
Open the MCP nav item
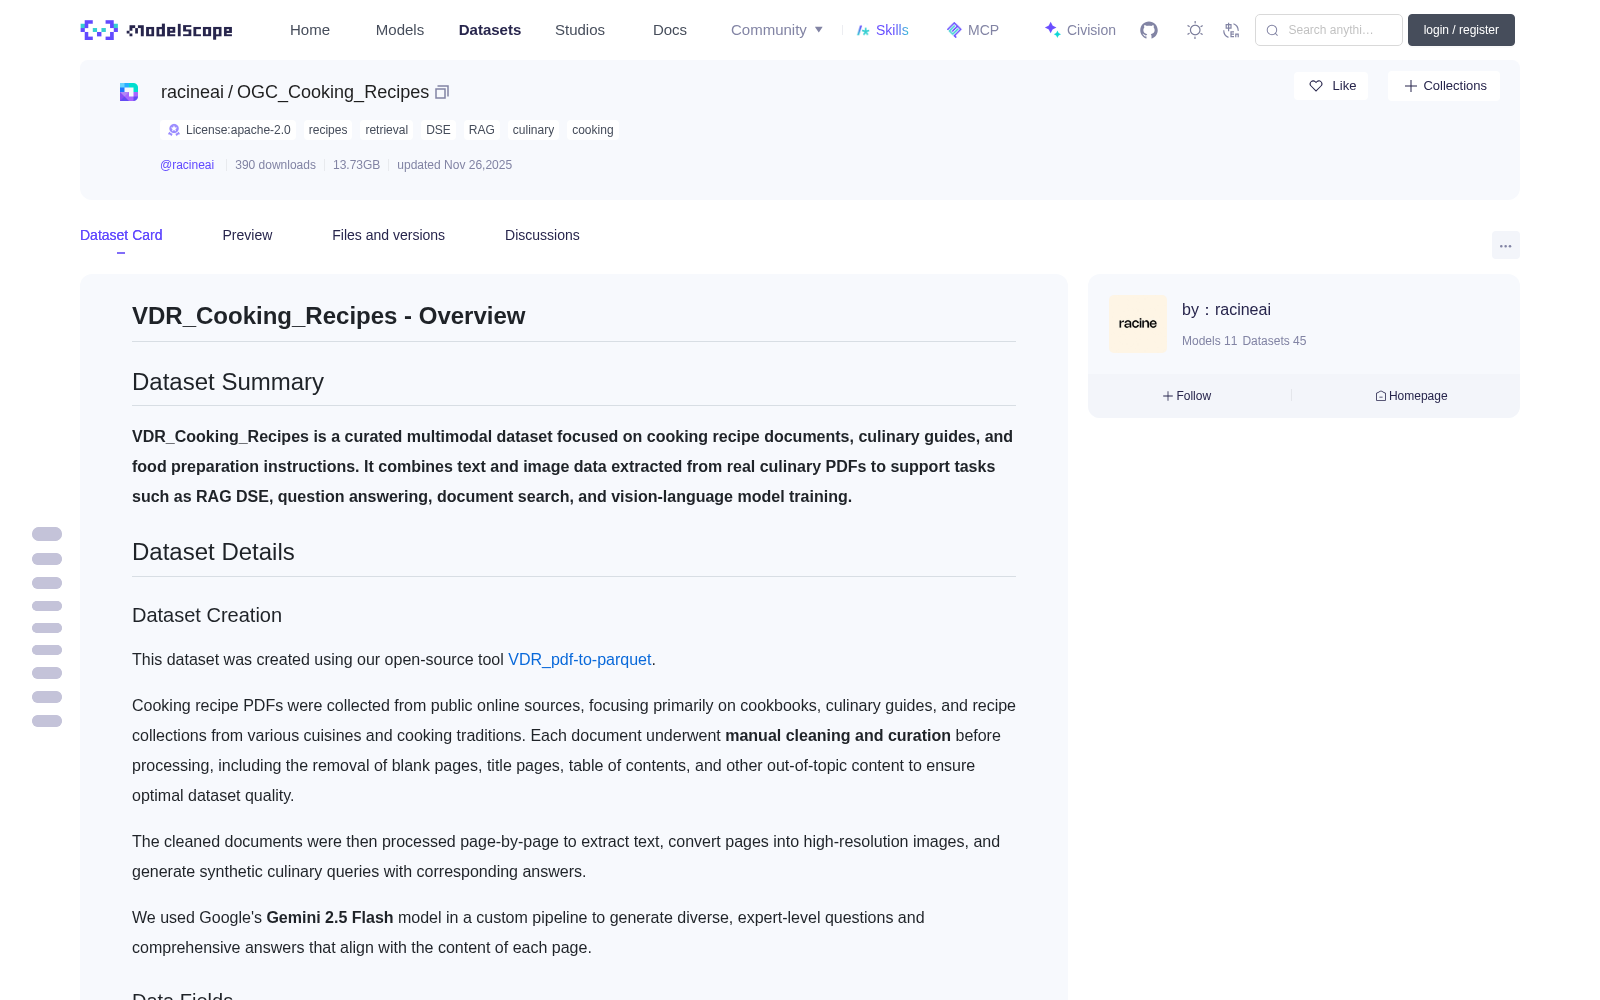pyautogui.click(x=973, y=30)
